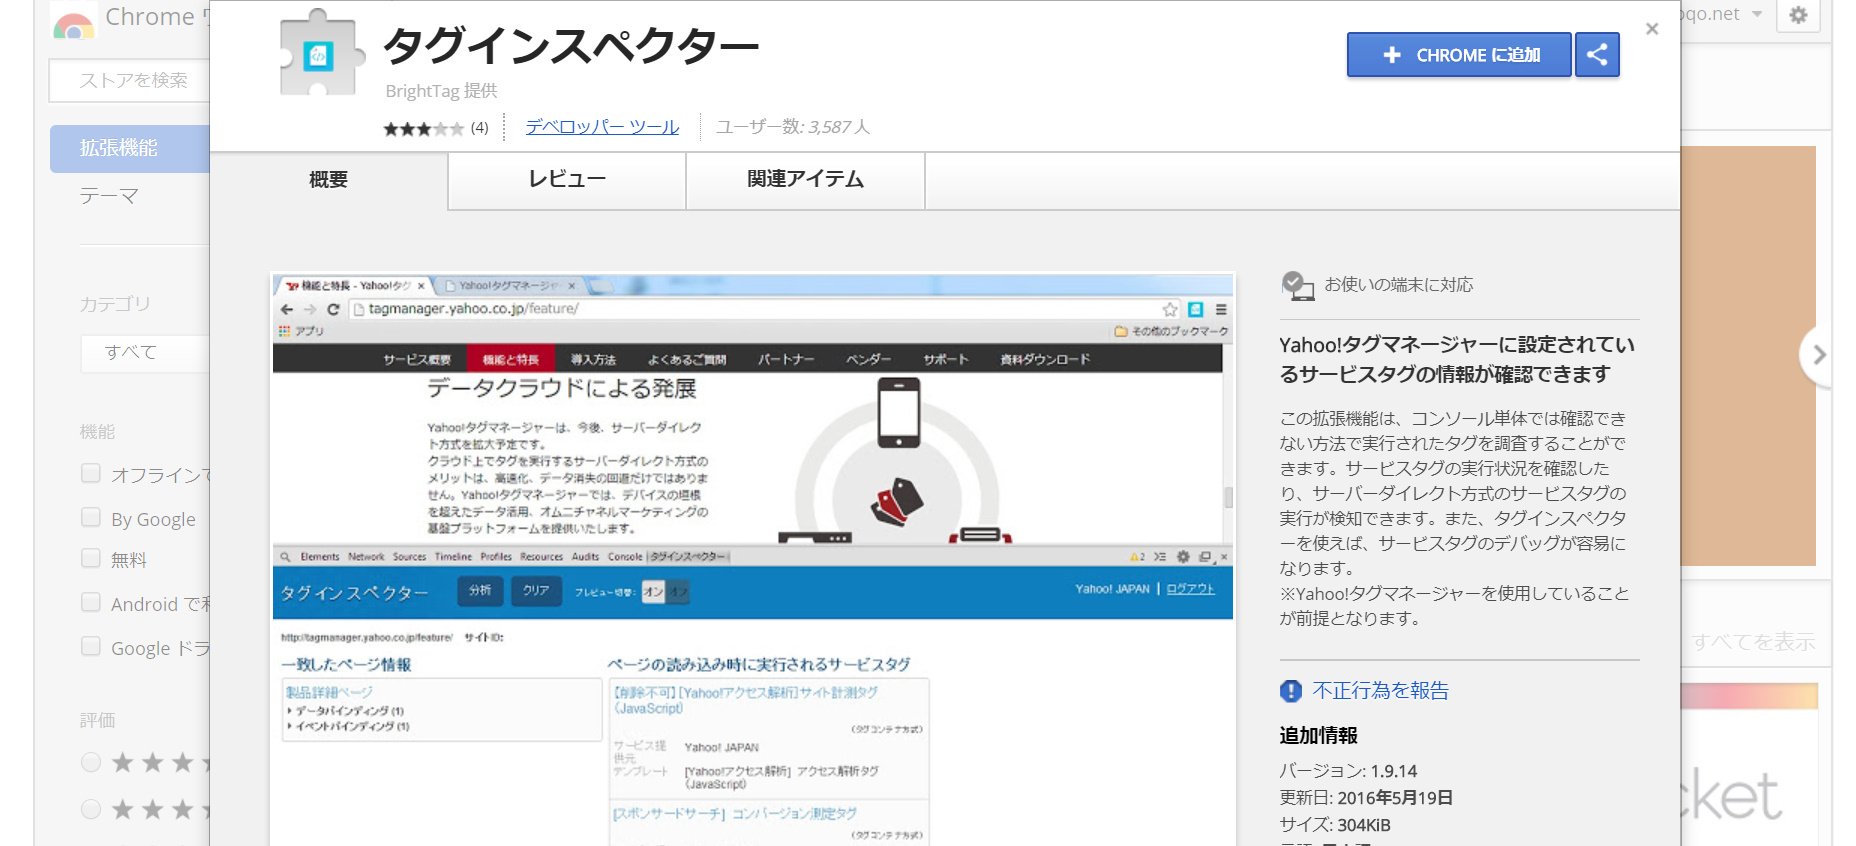Image resolution: width=1856 pixels, height=846 pixels.
Task: Click the すべてを表示 link in the background page
Action: (x=1753, y=642)
